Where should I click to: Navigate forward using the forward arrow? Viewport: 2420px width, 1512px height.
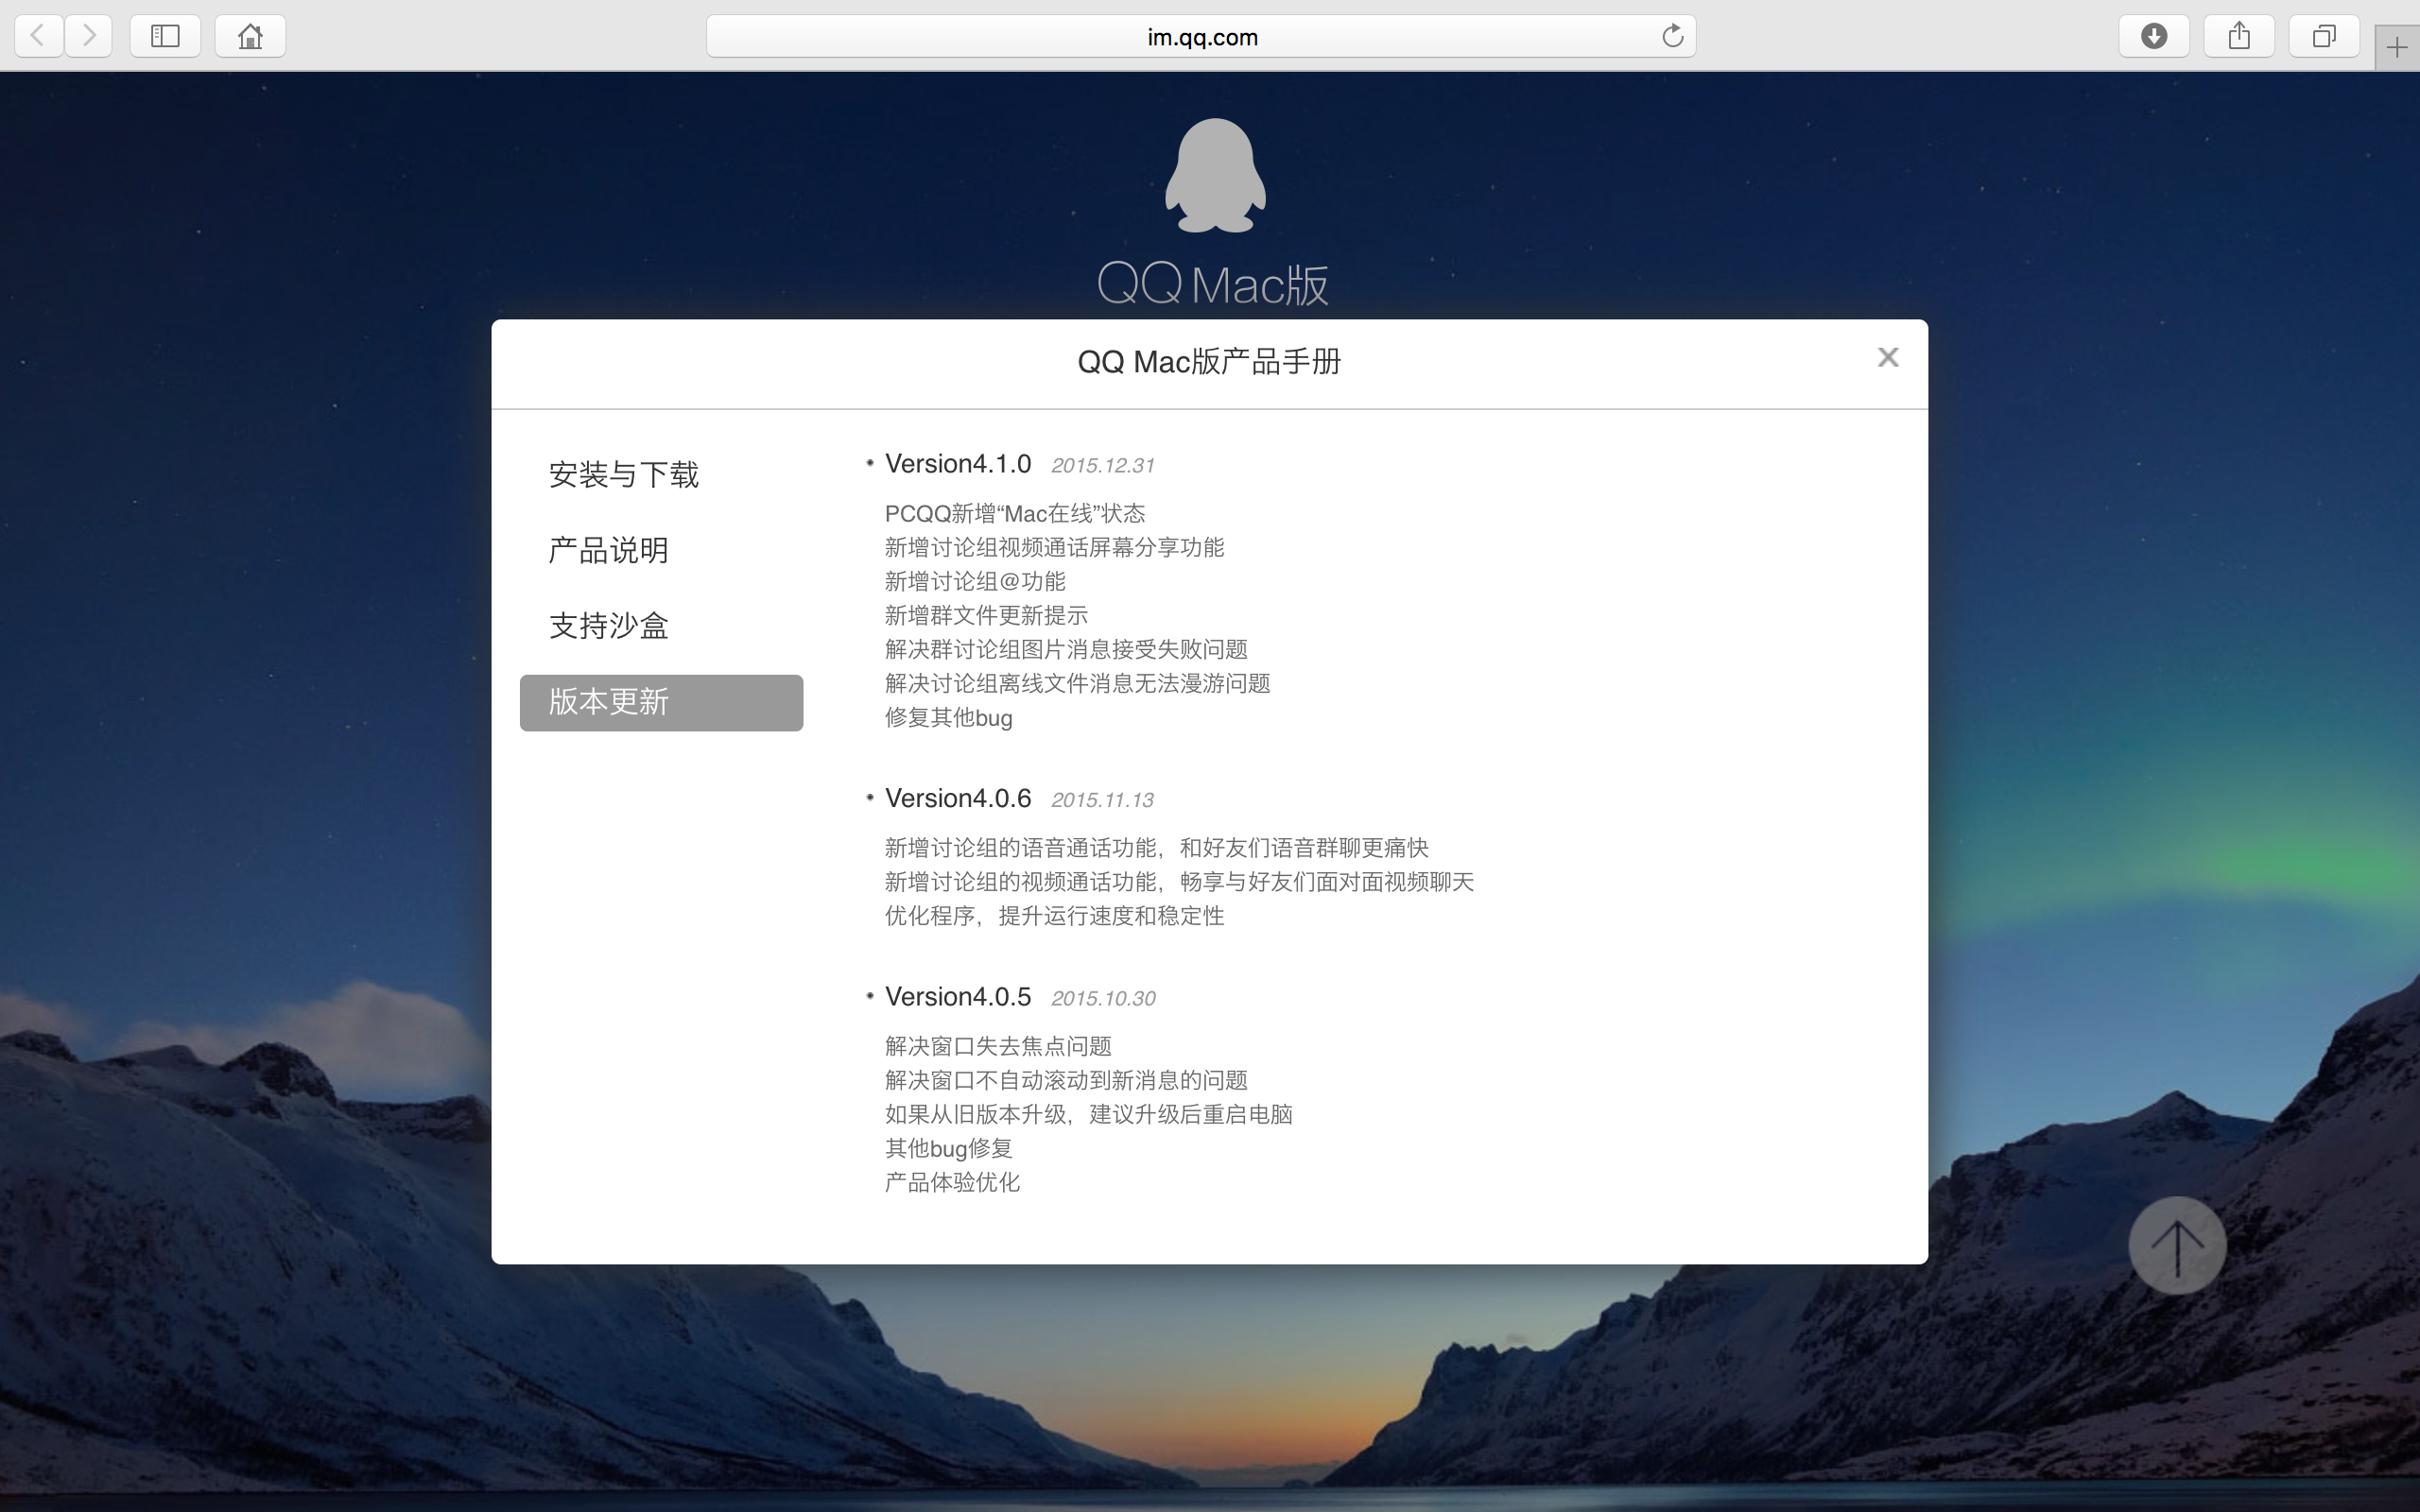point(89,35)
